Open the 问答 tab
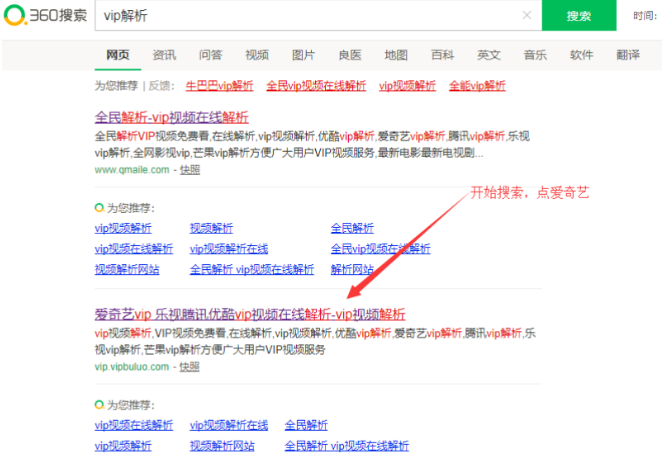This screenshot has height=458, width=664. pyautogui.click(x=210, y=55)
